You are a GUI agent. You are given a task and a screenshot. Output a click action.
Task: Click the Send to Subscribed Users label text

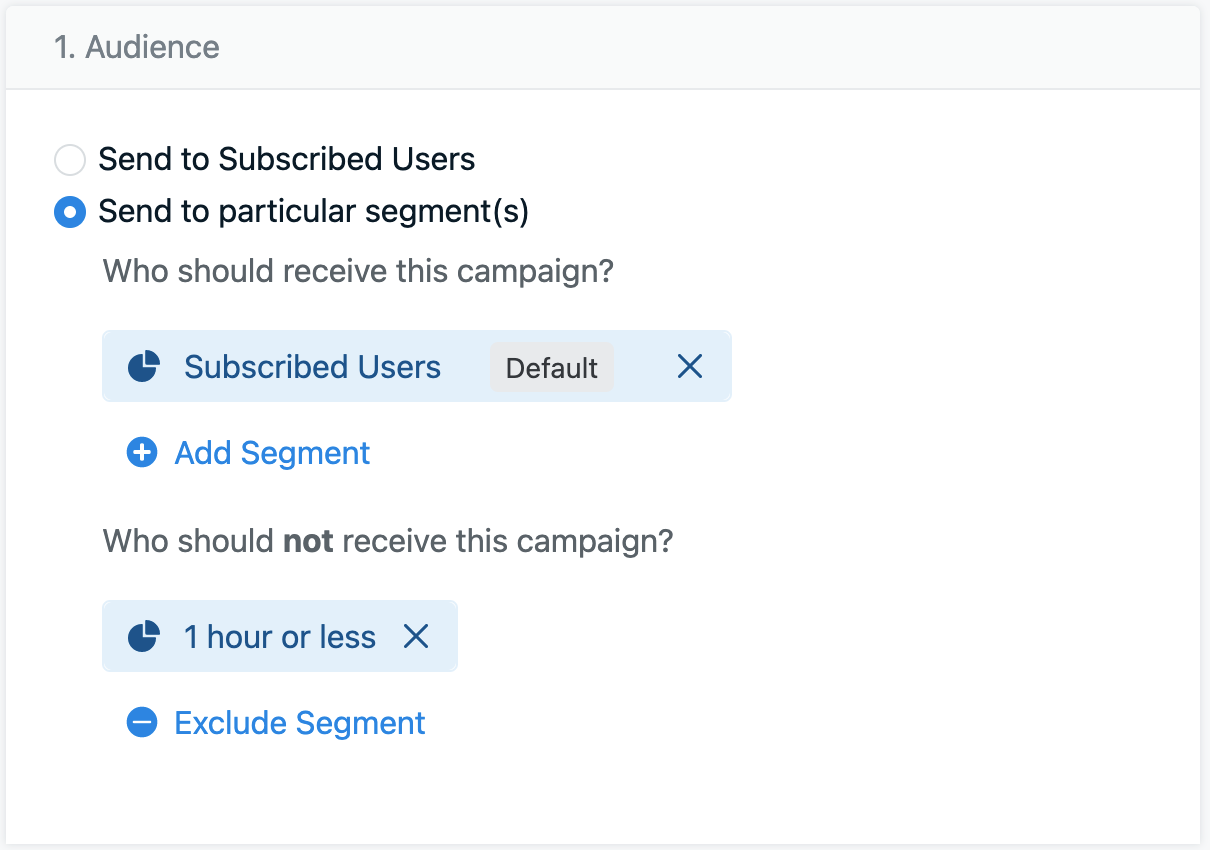286,160
